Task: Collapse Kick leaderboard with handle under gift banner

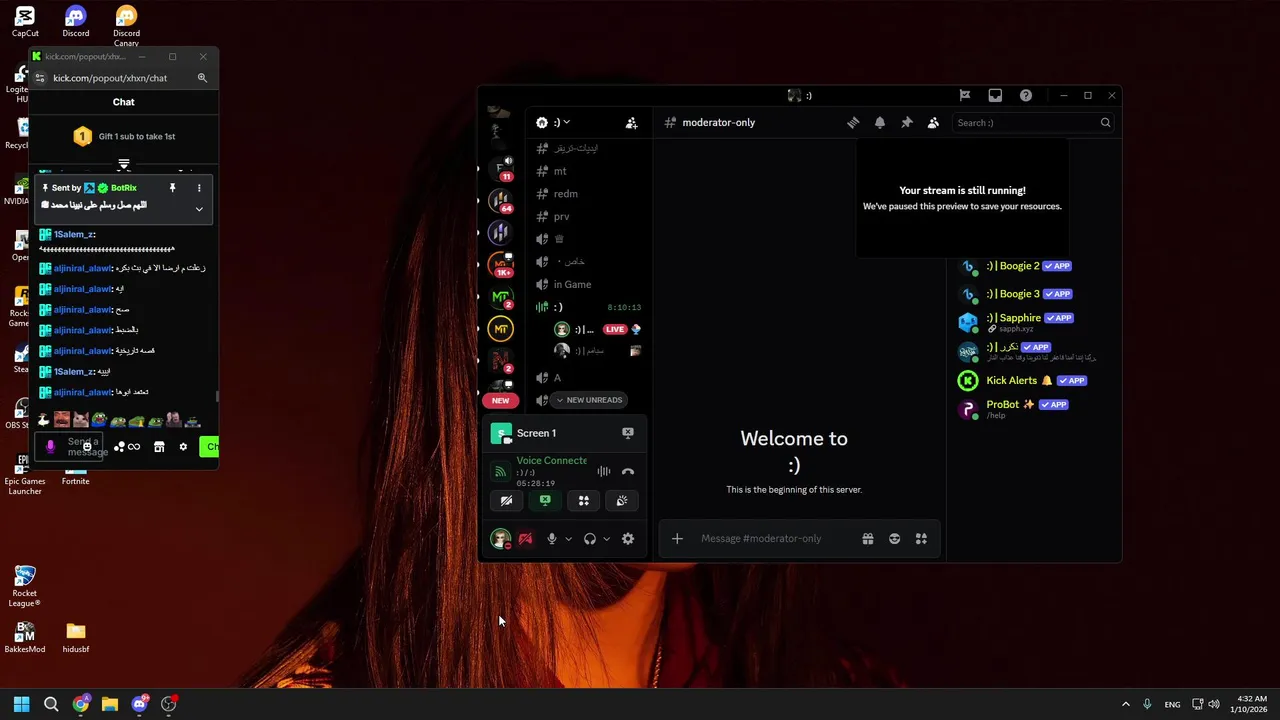Action: (124, 164)
